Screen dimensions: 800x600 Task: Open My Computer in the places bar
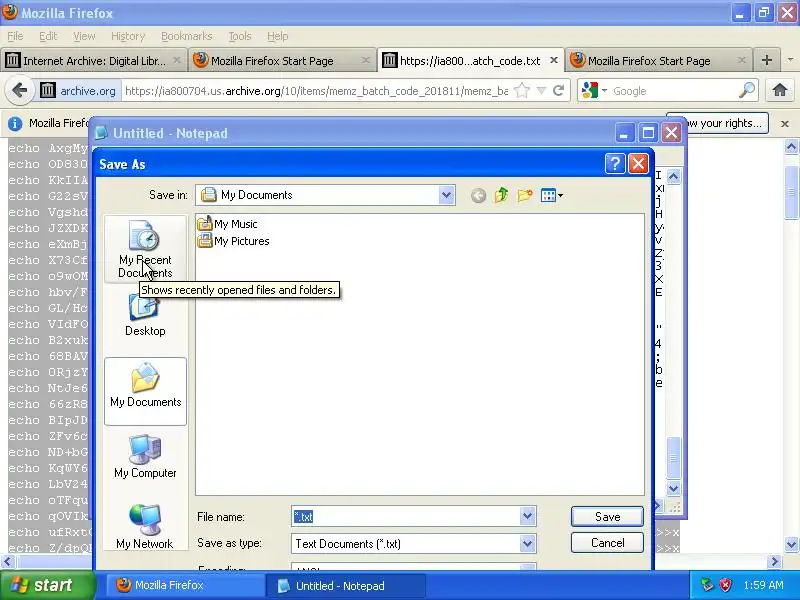pos(145,457)
